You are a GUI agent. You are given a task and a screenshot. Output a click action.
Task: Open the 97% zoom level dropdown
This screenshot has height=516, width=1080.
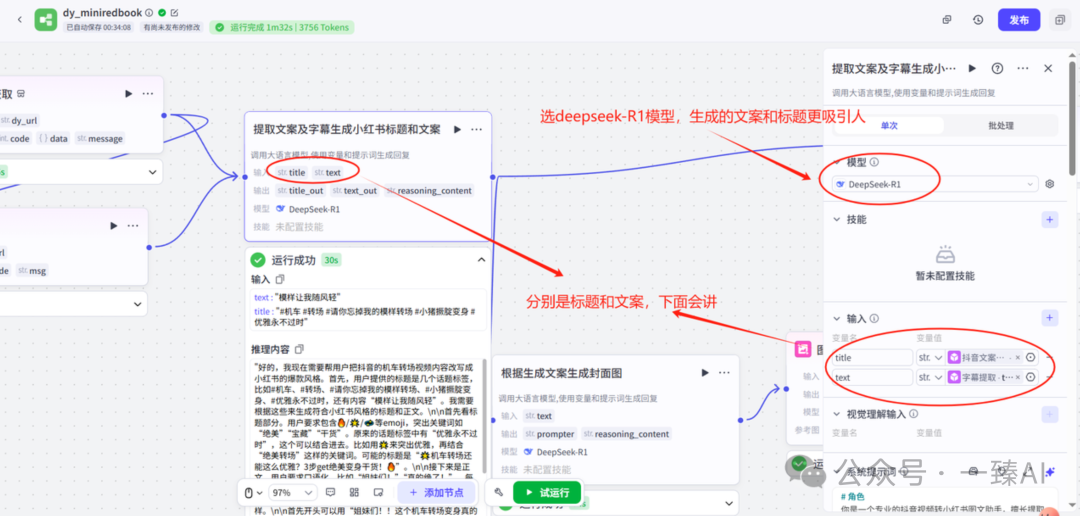click(293, 493)
